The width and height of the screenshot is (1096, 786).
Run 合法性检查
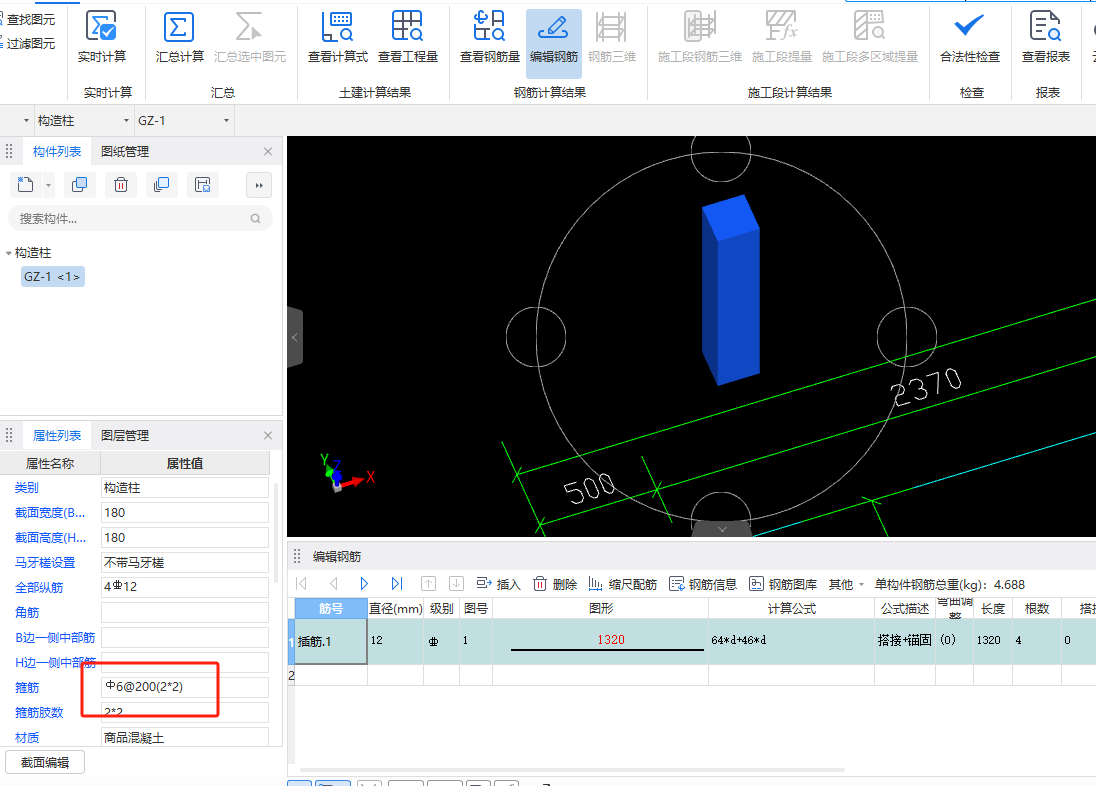(x=969, y=37)
